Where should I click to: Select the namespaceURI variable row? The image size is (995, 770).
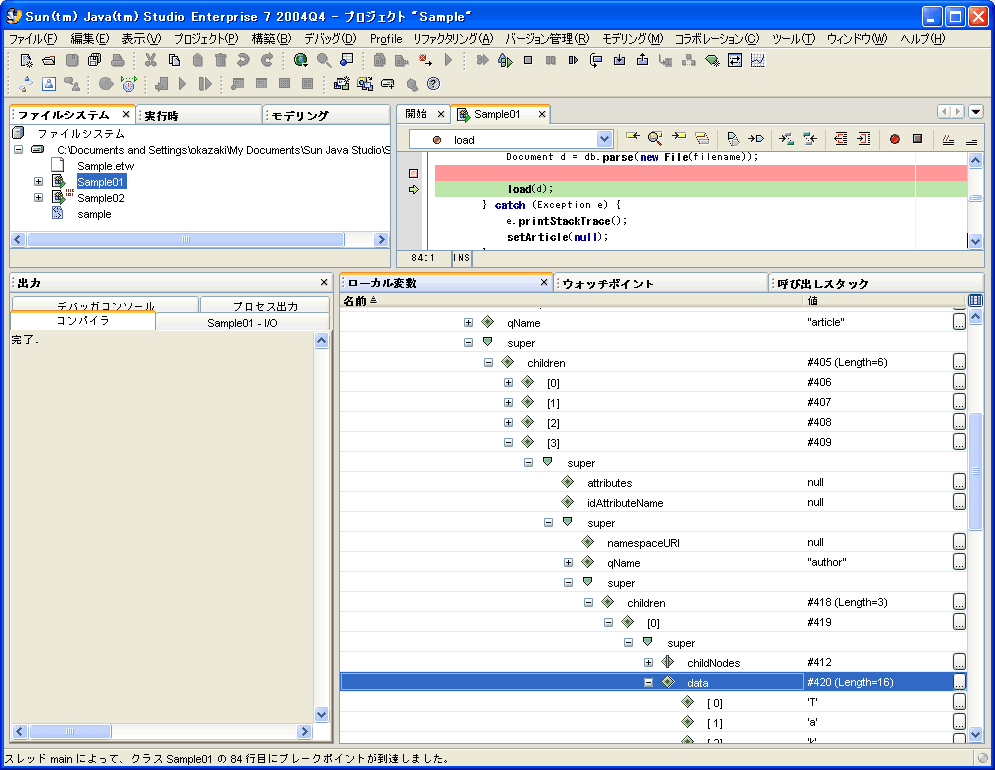click(653, 542)
